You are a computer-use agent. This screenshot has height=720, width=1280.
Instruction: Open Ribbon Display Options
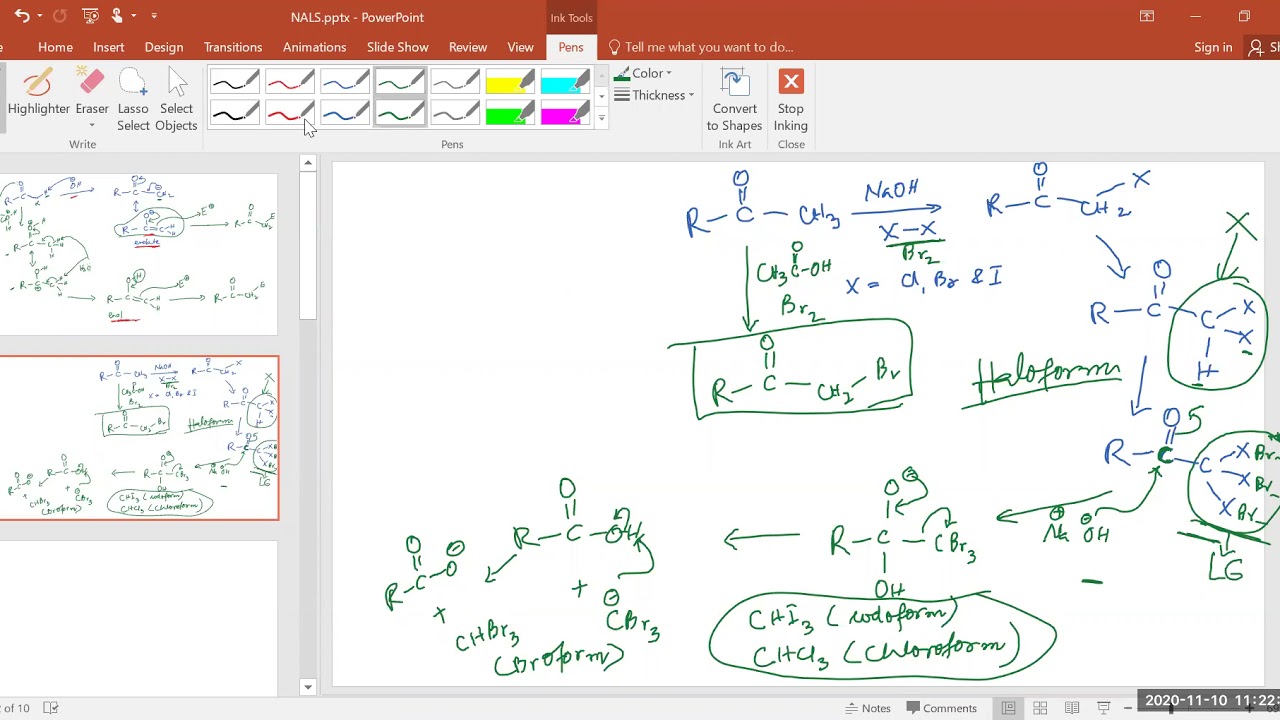tap(1147, 16)
